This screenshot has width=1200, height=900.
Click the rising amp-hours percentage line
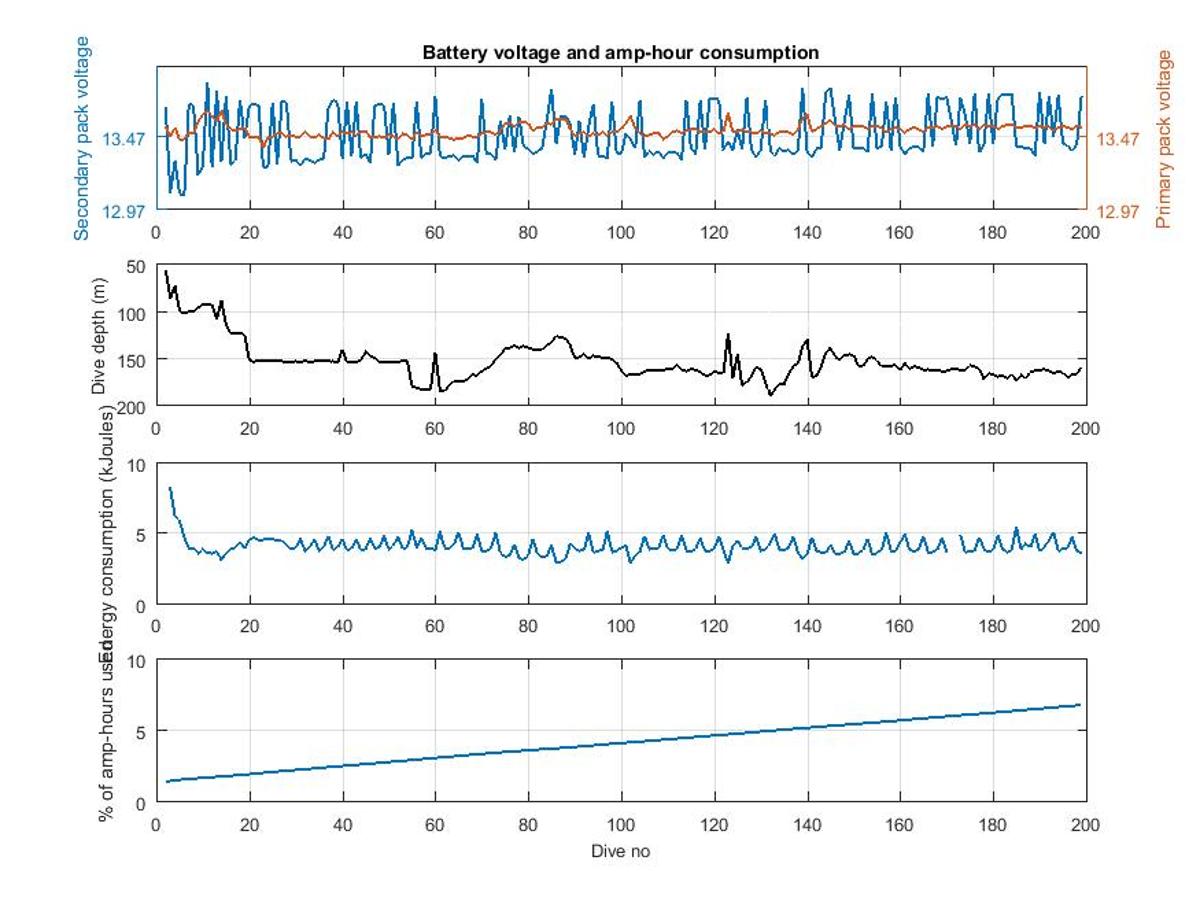[621, 743]
